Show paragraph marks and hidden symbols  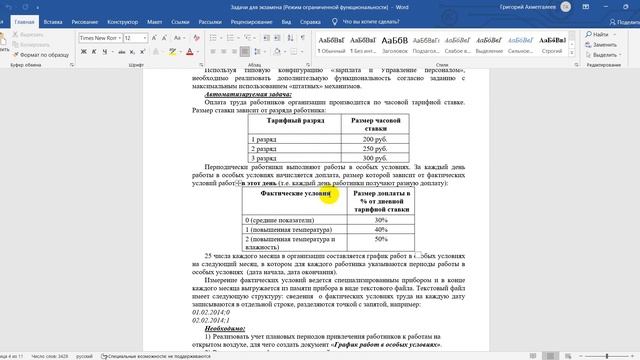(x=302, y=38)
